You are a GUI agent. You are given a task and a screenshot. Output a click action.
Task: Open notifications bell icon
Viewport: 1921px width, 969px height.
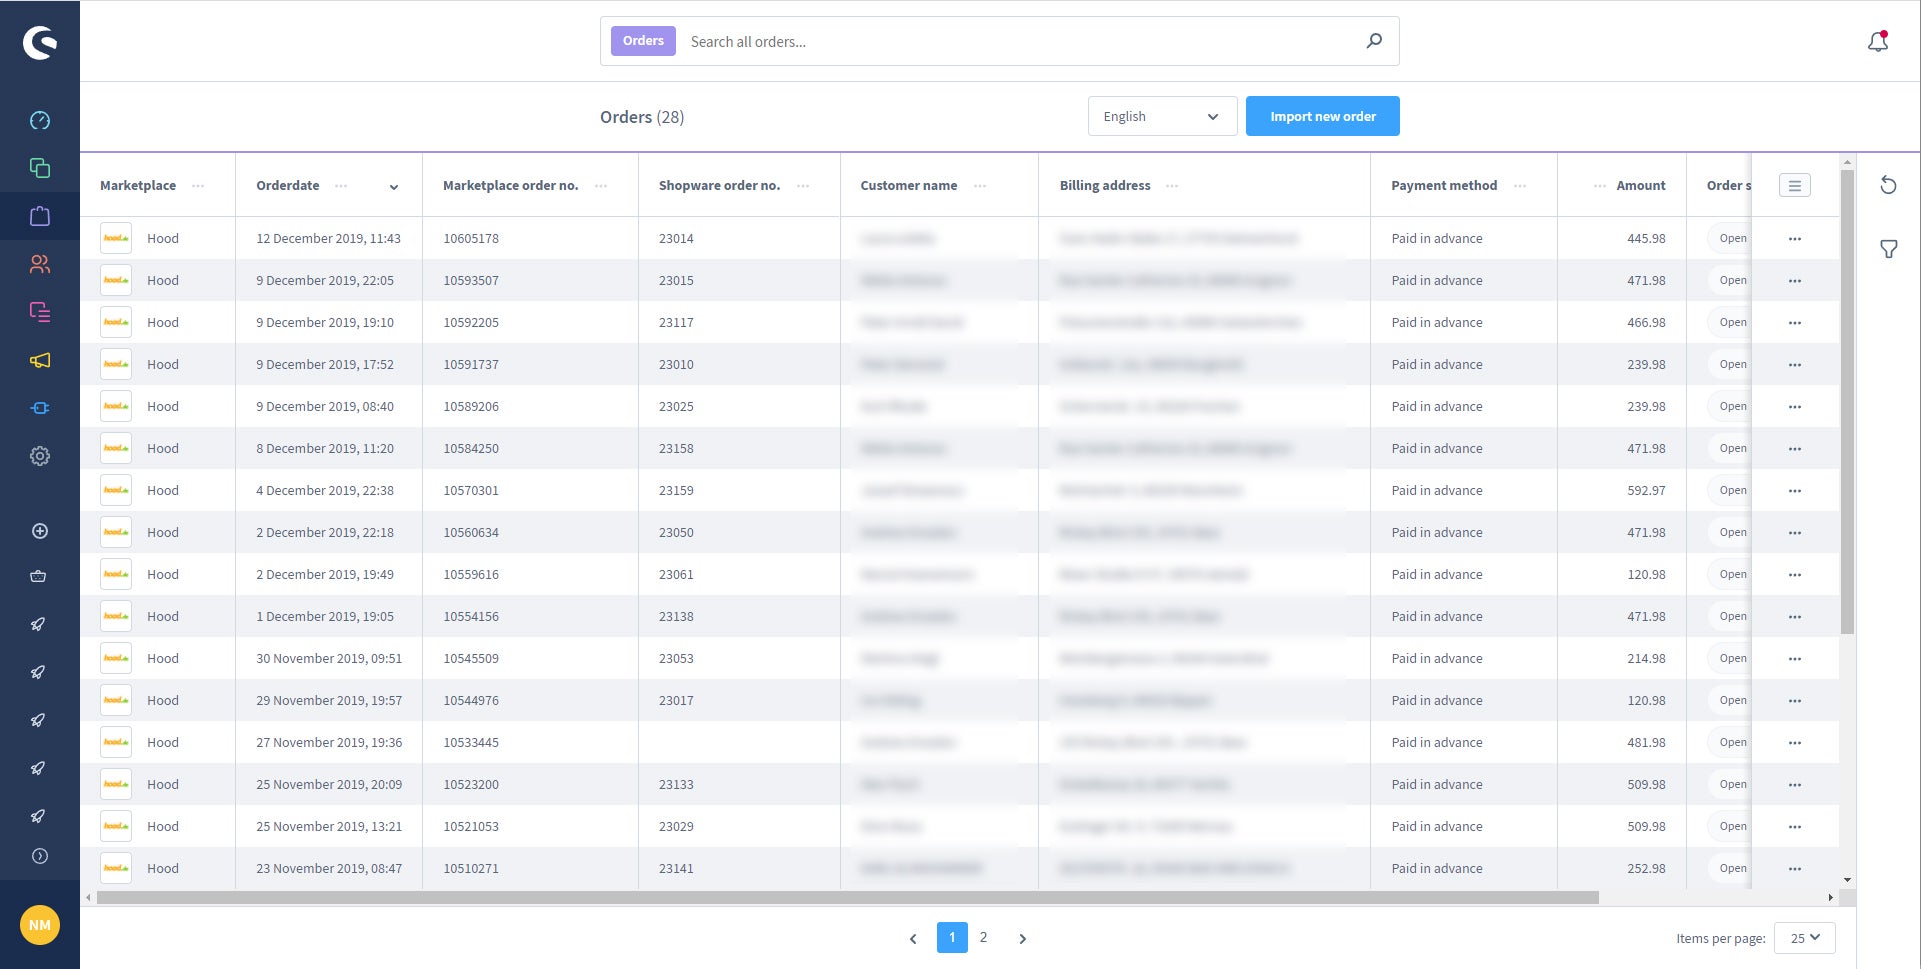pos(1878,41)
